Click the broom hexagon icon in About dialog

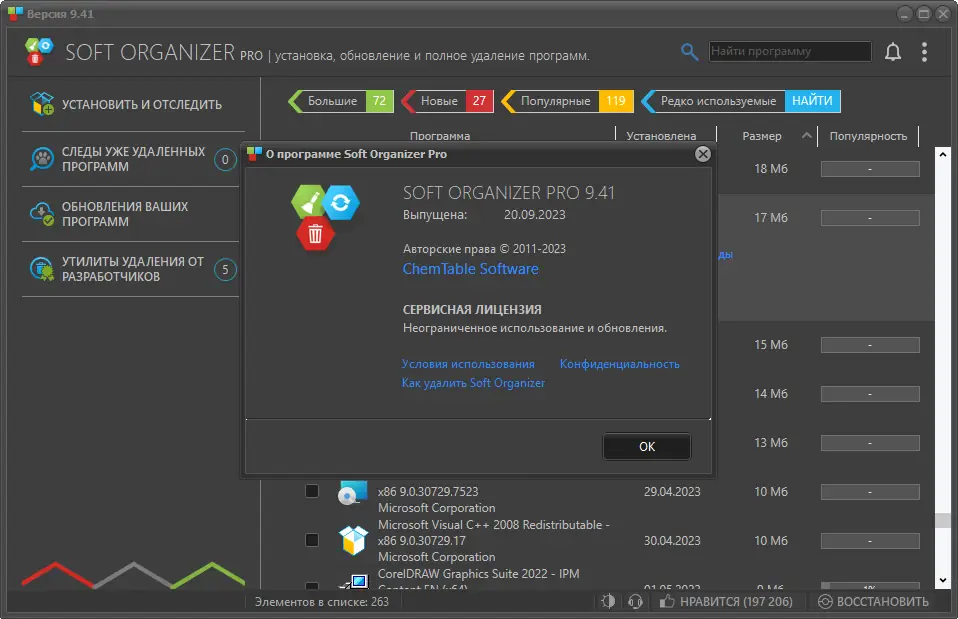pyautogui.click(x=309, y=202)
